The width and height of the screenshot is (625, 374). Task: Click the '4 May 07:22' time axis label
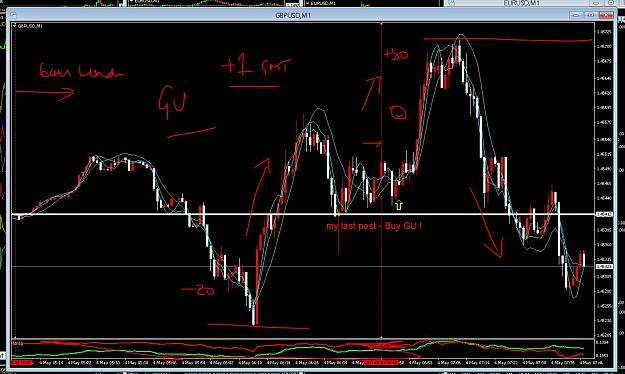(x=506, y=363)
